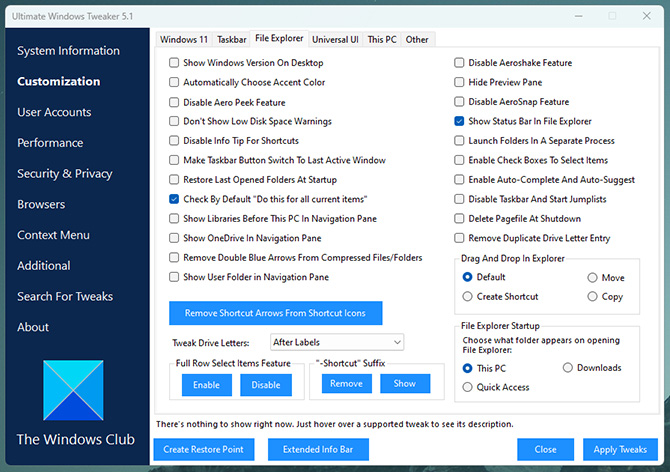Viewport: 670px width, 472px height.
Task: Check Don't Show Low Disk Space Warnings
Action: (174, 121)
